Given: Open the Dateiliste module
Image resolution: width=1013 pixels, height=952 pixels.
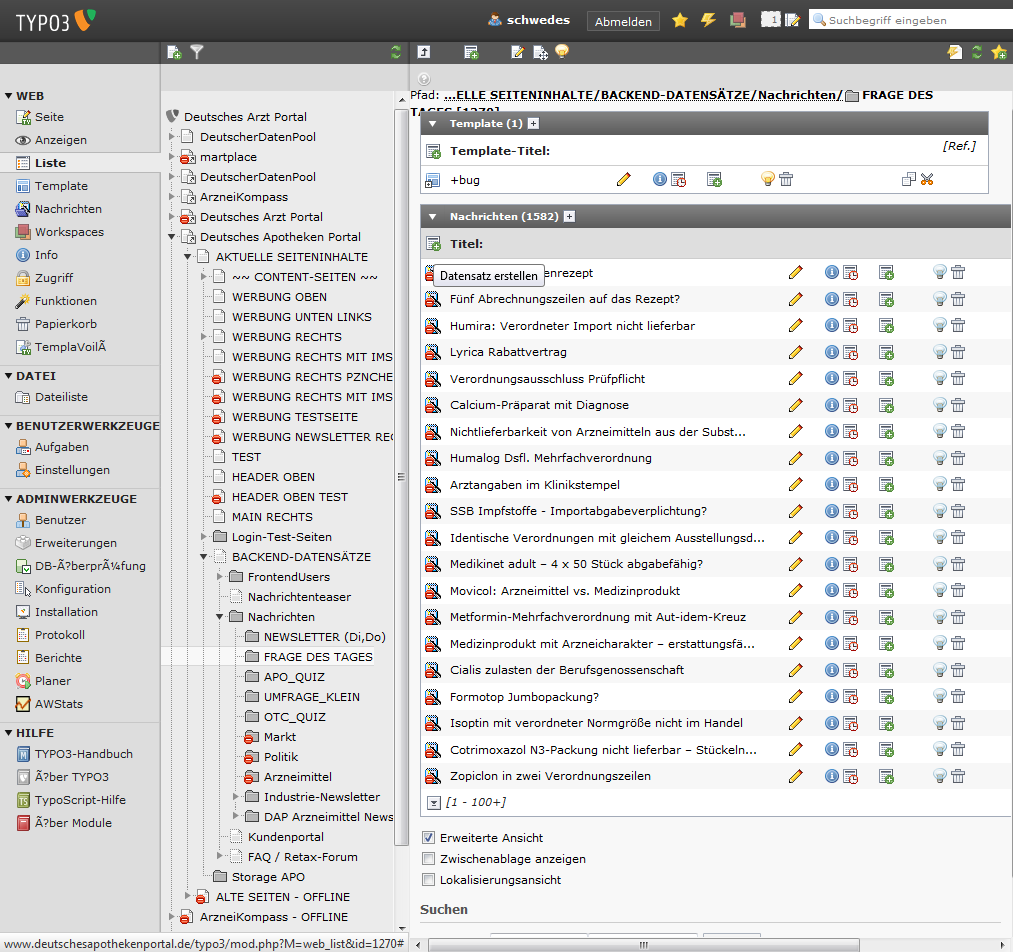Looking at the screenshot, I should click(61, 397).
